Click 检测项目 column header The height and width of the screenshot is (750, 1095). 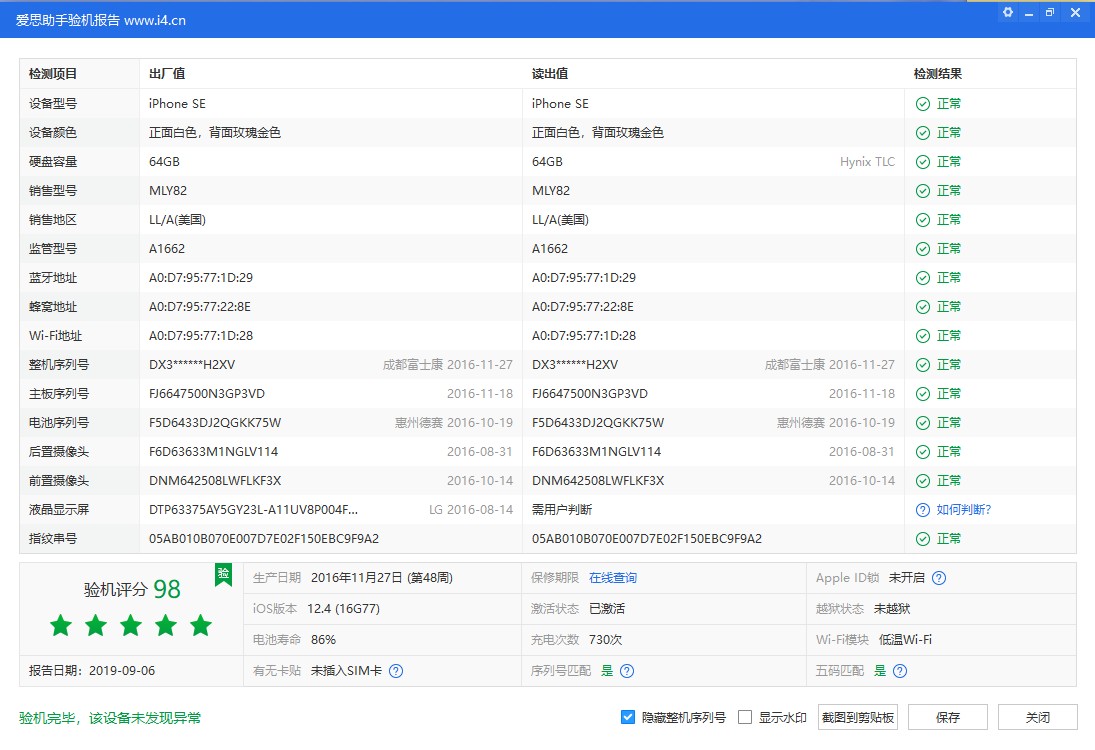(x=53, y=74)
